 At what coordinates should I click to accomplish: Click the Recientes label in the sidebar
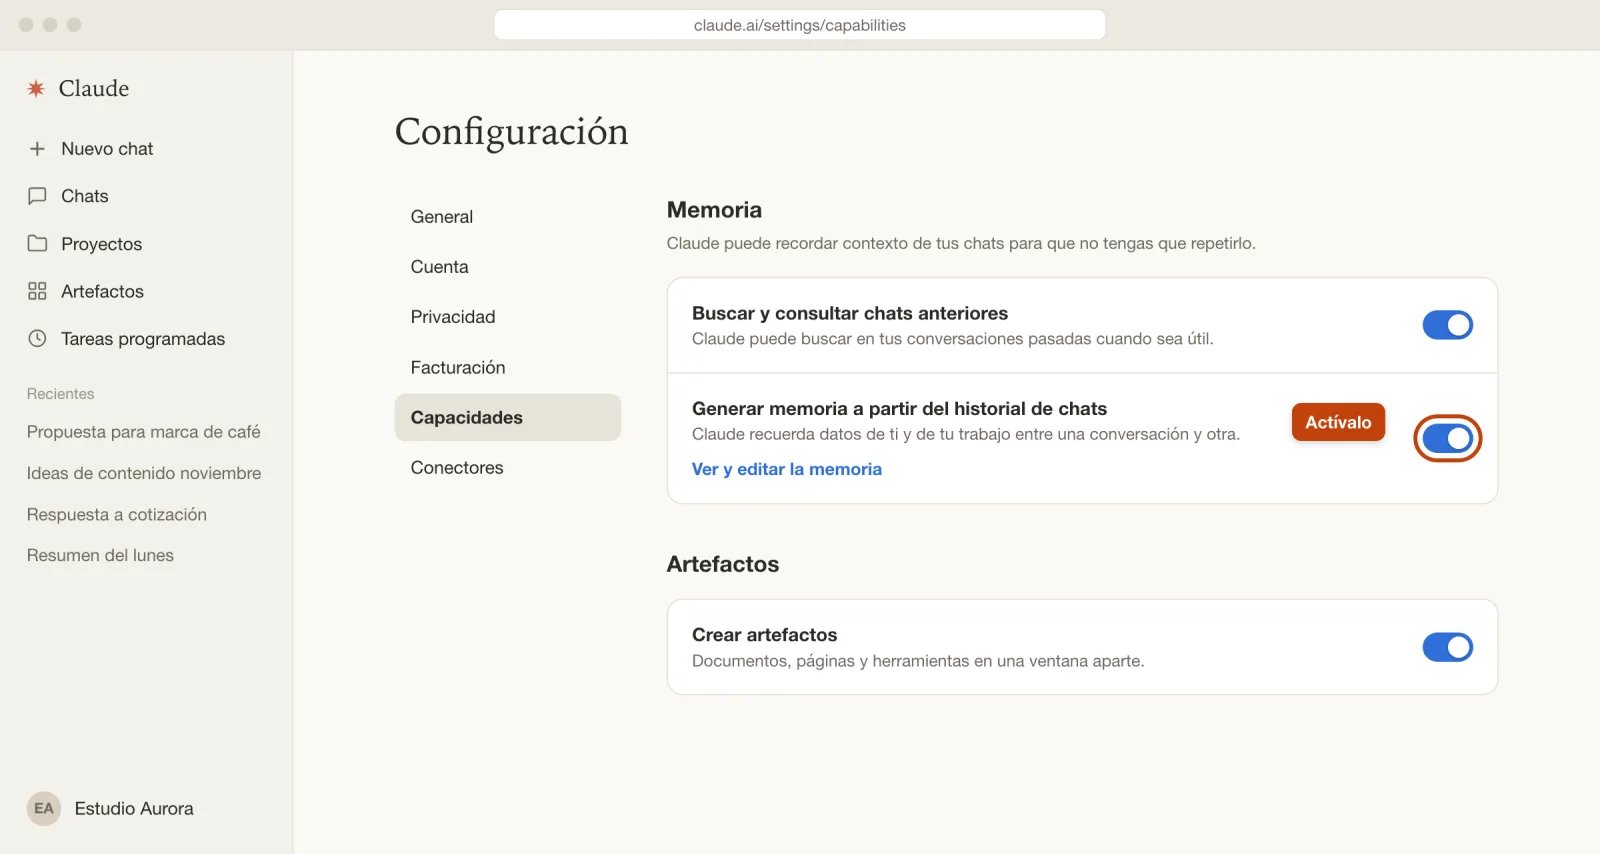[60, 394]
